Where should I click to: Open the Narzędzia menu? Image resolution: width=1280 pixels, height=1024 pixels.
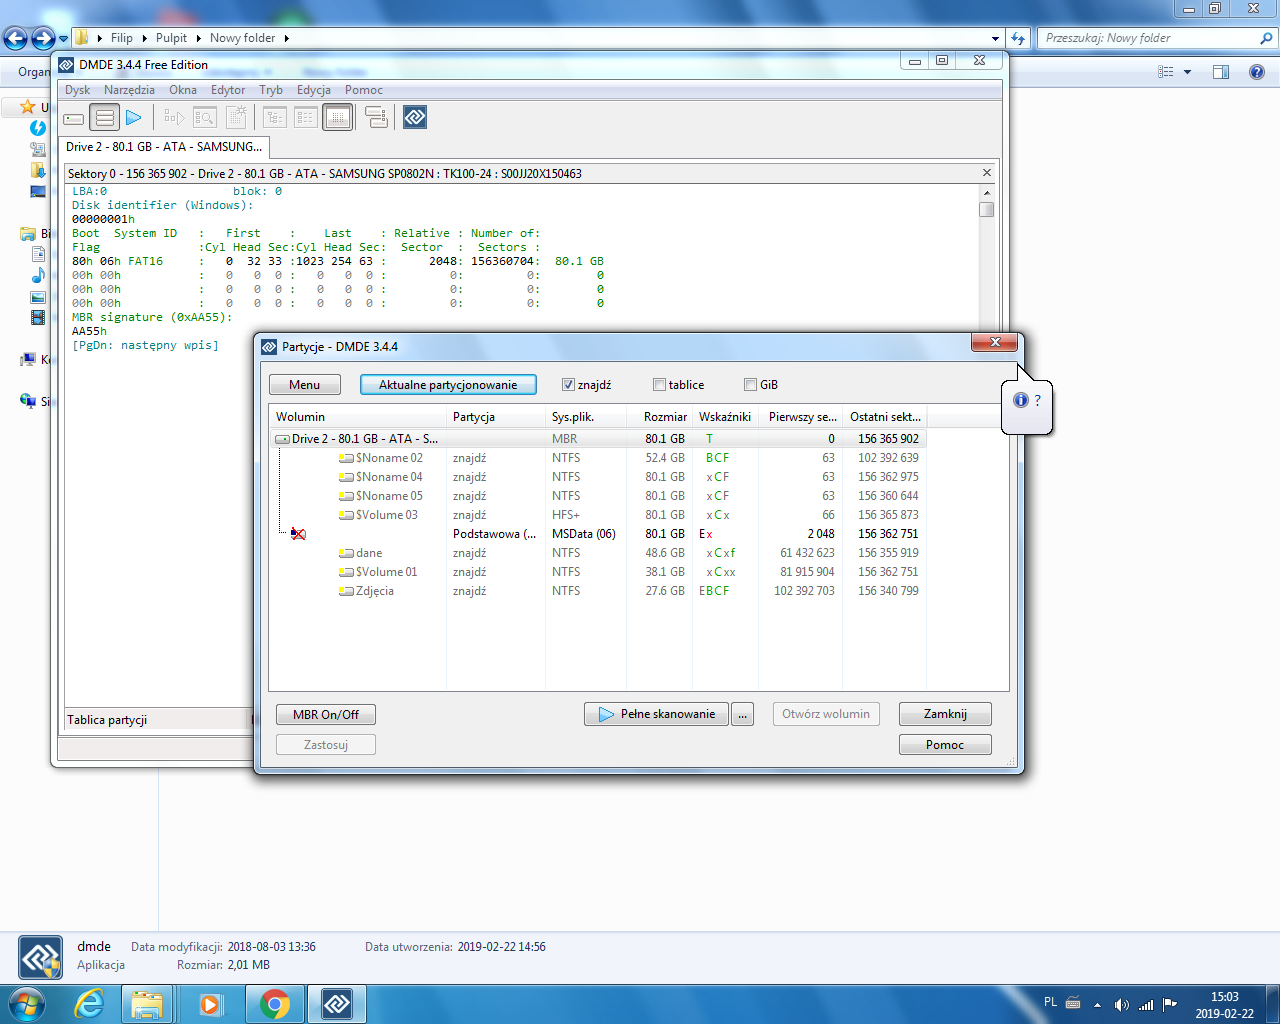click(x=129, y=90)
